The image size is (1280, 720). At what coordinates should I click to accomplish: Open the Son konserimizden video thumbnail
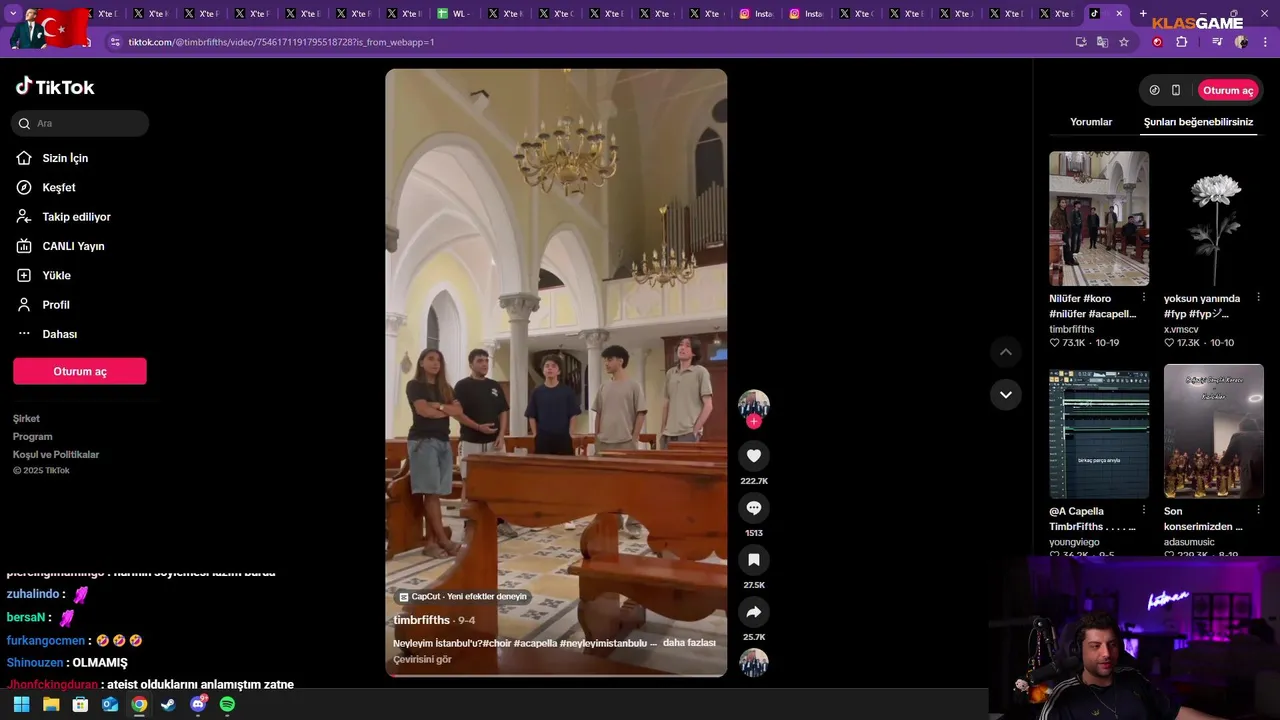(x=1214, y=431)
